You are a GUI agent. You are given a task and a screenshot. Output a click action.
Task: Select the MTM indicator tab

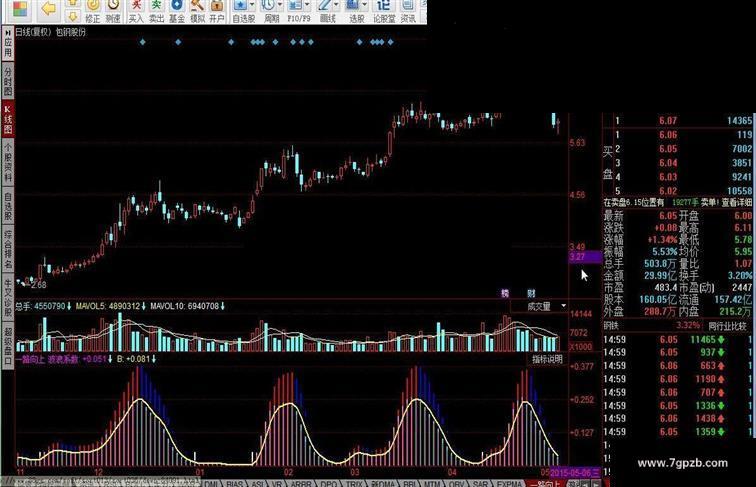pyautogui.click(x=432, y=483)
